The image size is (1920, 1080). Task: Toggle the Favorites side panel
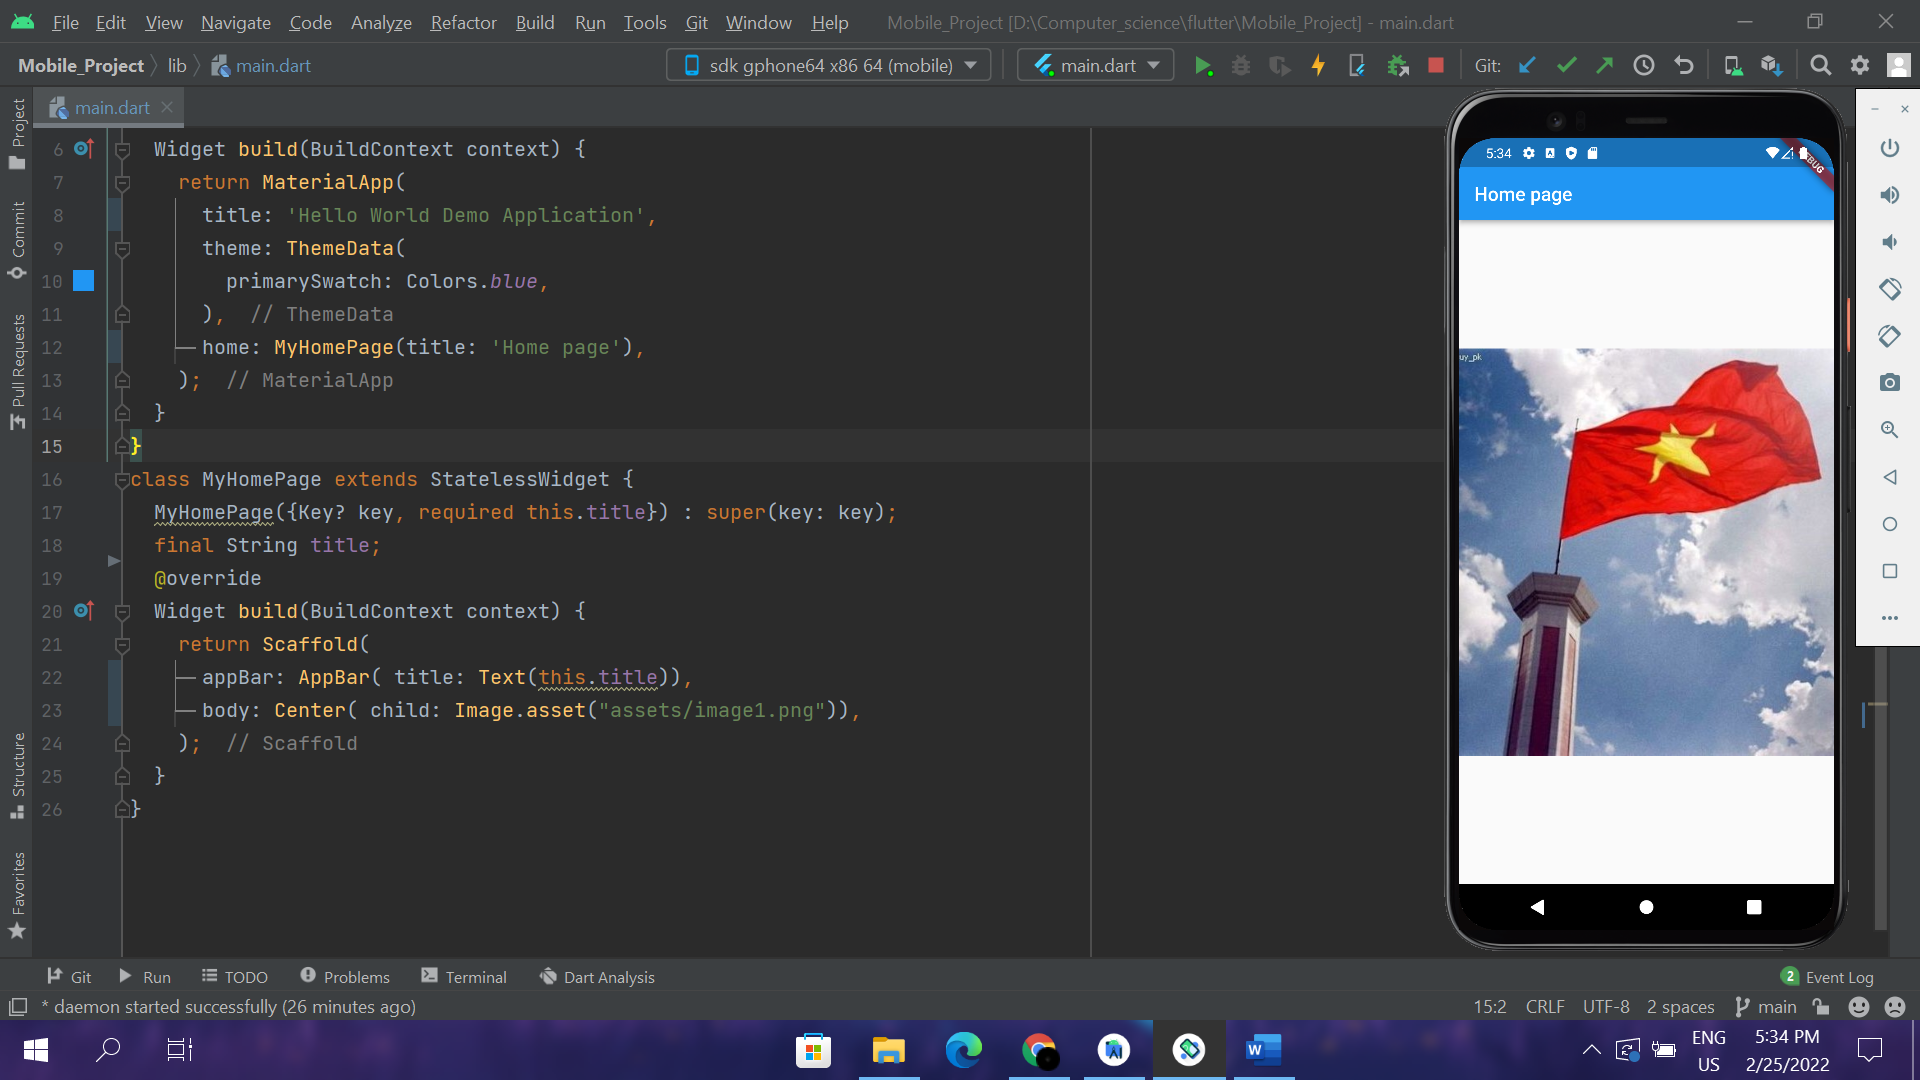(x=17, y=895)
